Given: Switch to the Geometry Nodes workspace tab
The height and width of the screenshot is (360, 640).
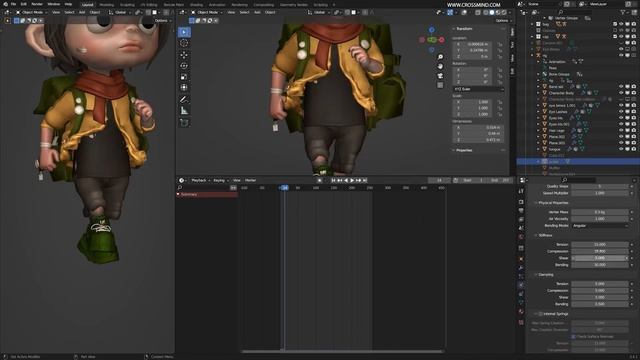Looking at the screenshot, I should click(294, 5).
